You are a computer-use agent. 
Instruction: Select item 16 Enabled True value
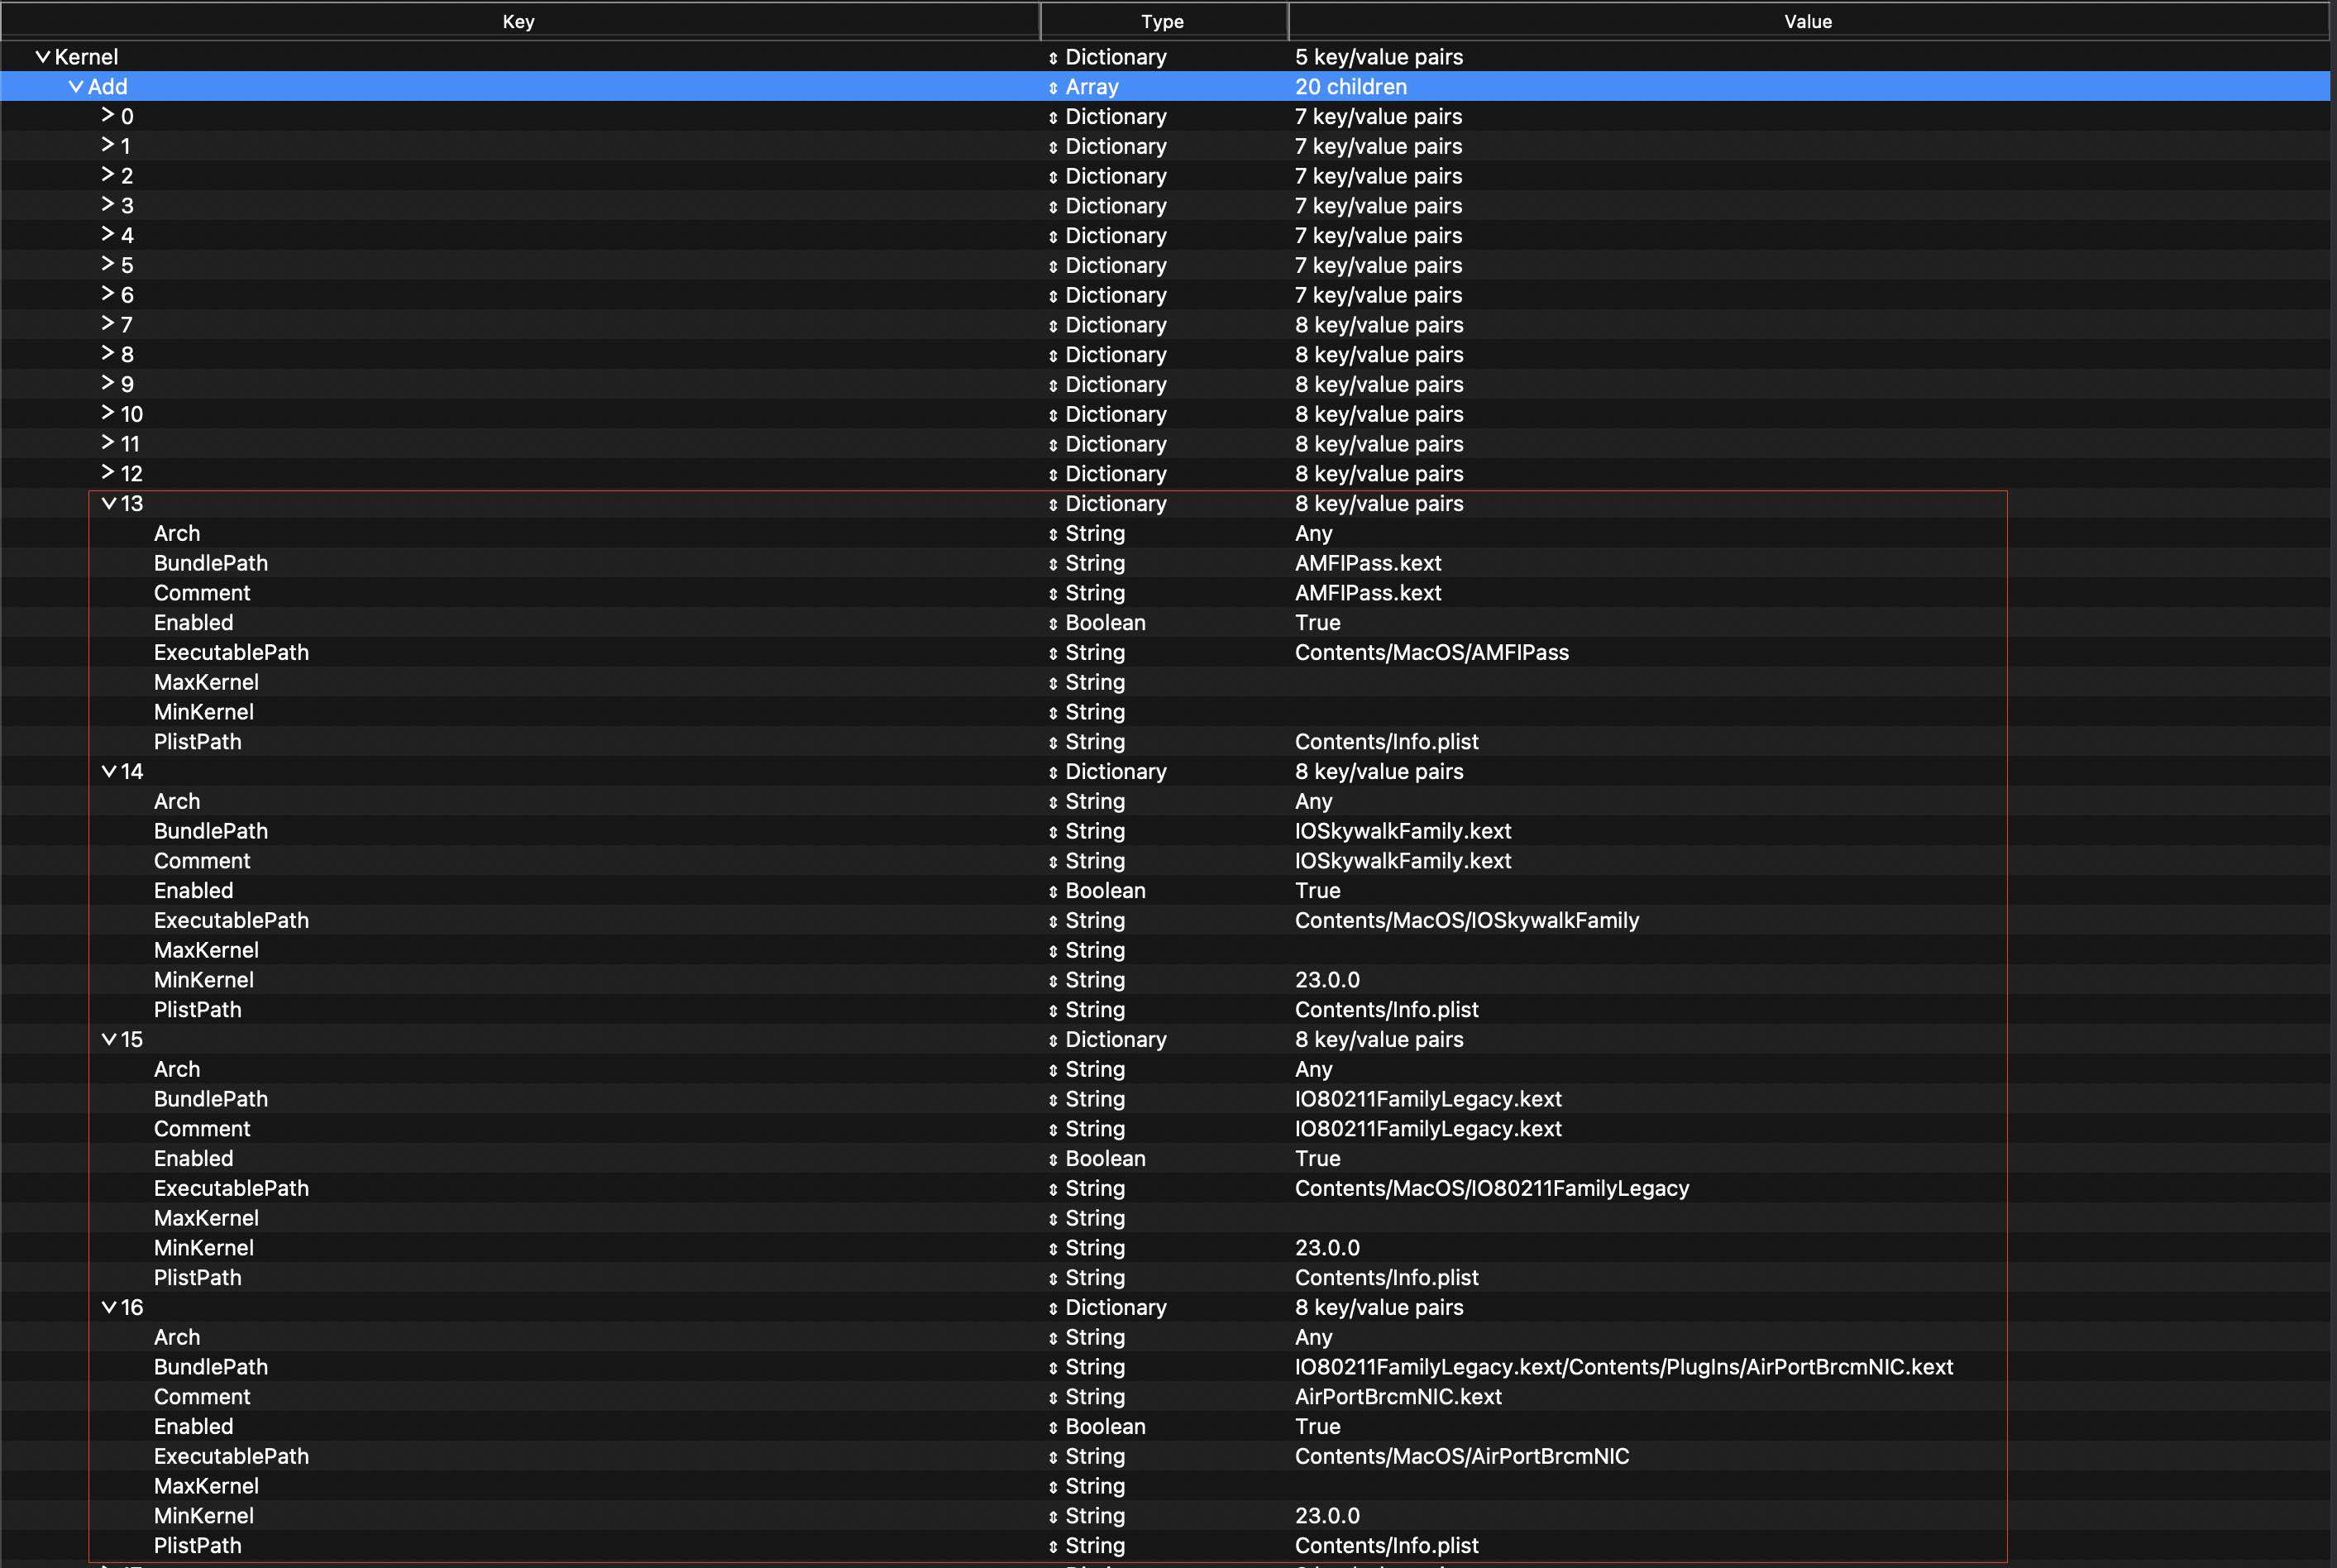click(1317, 1427)
